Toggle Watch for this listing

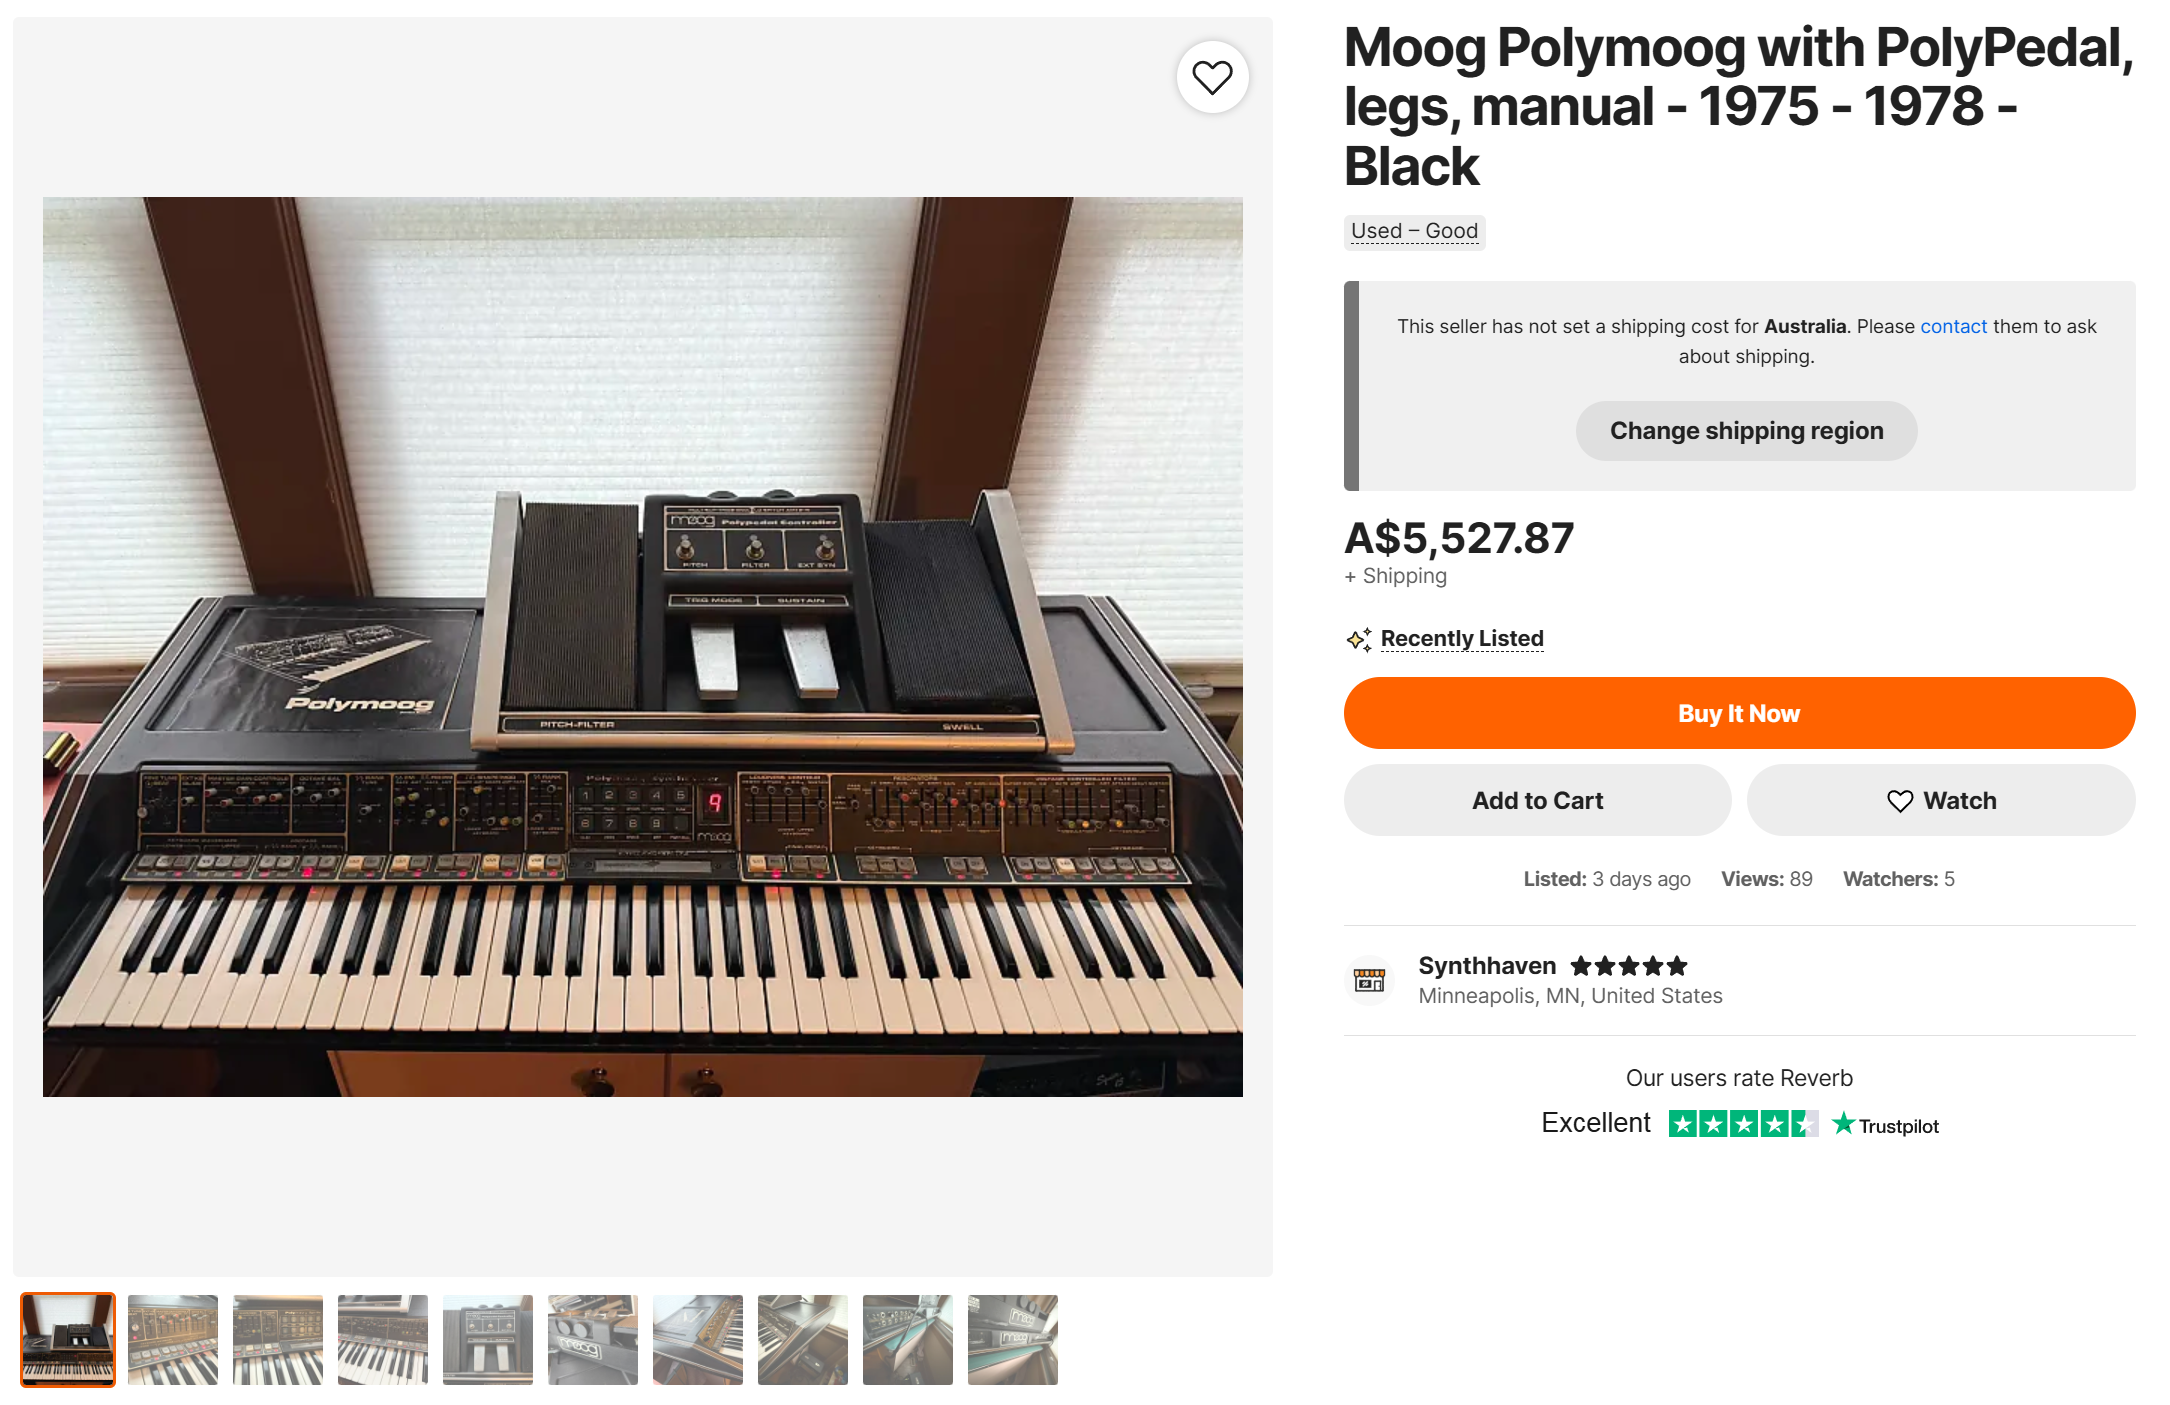point(1941,800)
